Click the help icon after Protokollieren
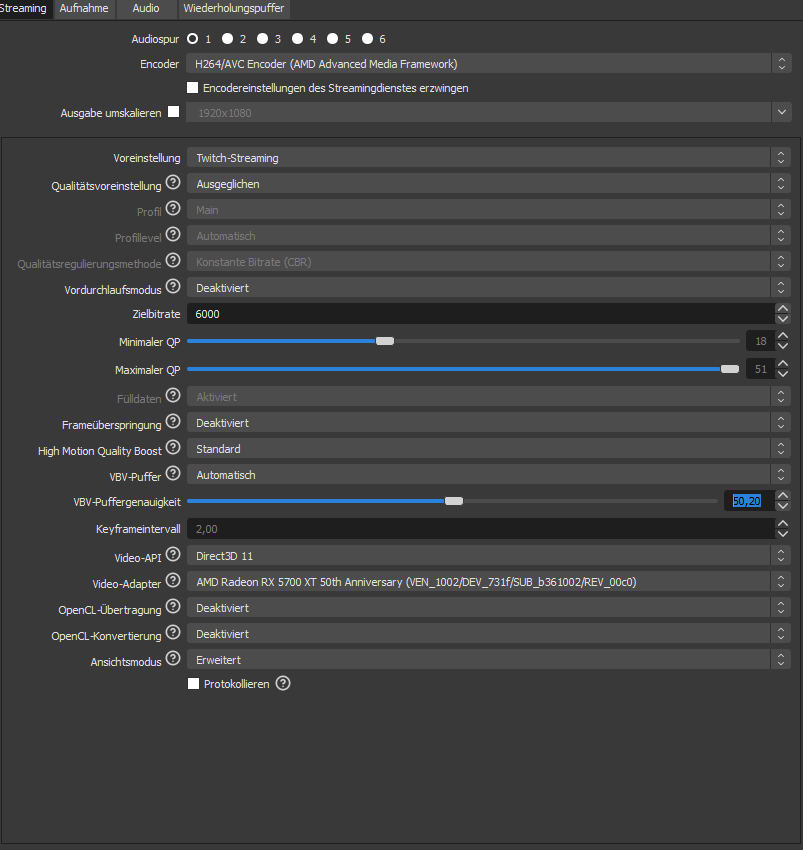The width and height of the screenshot is (803, 850). click(x=283, y=684)
